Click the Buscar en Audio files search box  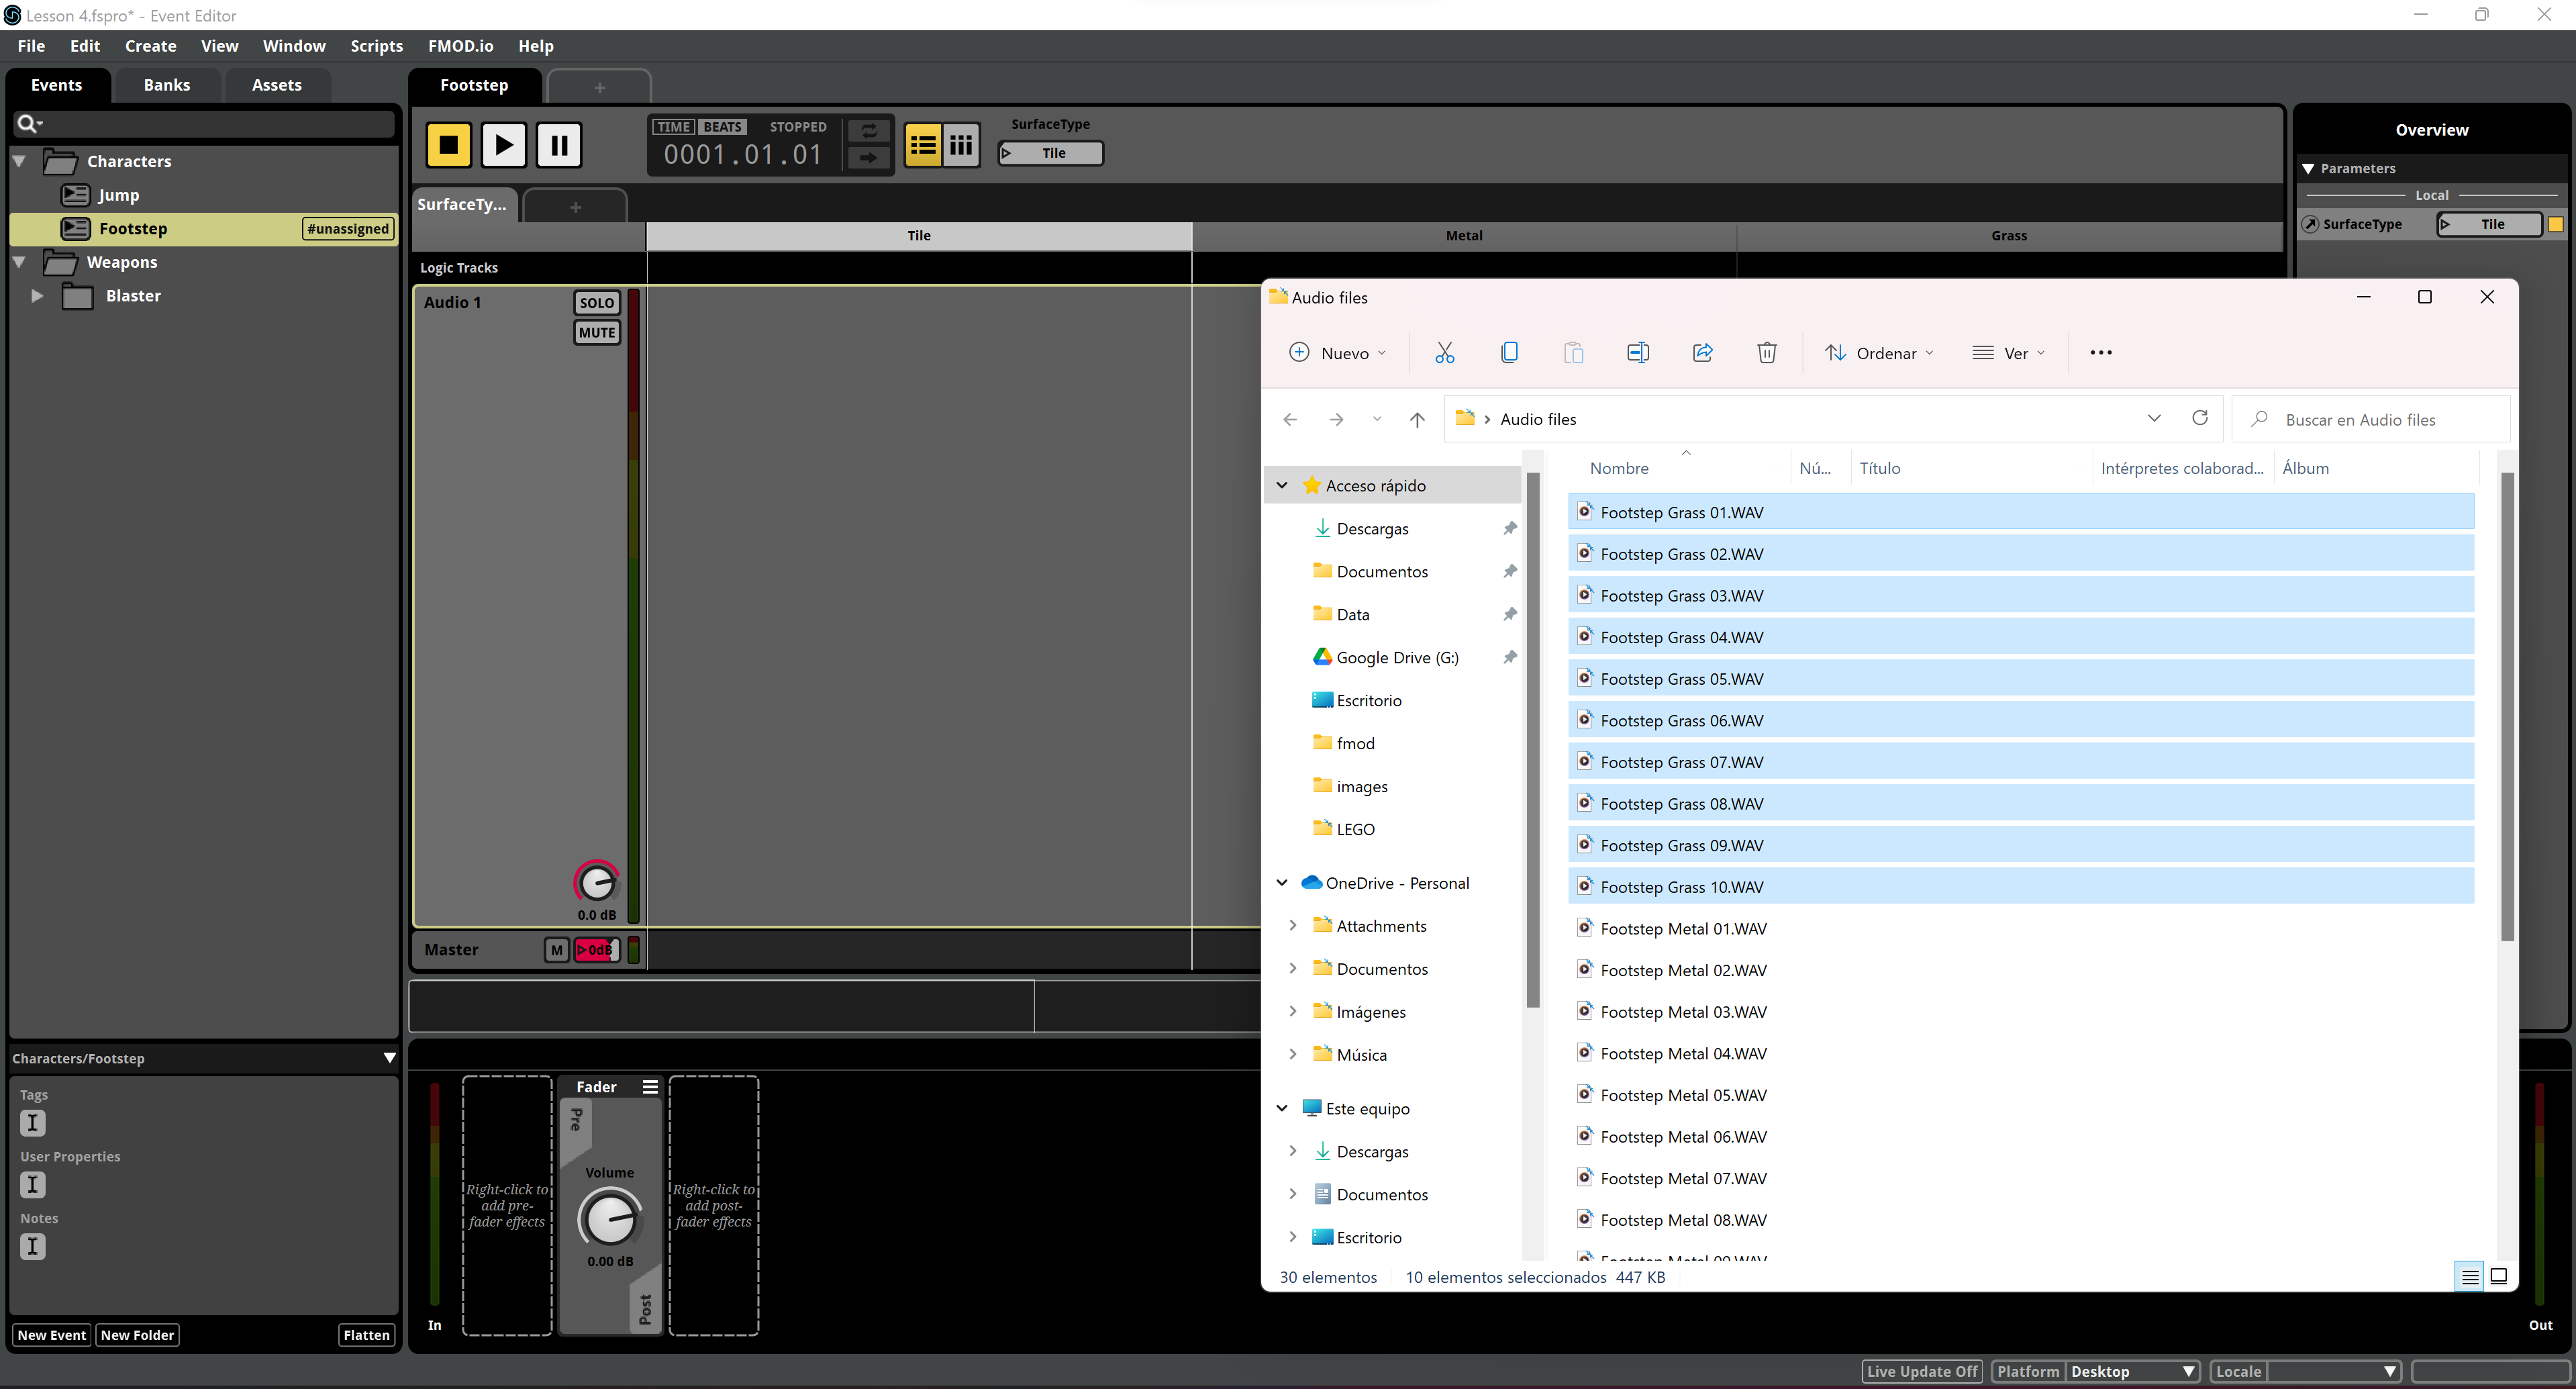pyautogui.click(x=2371, y=419)
